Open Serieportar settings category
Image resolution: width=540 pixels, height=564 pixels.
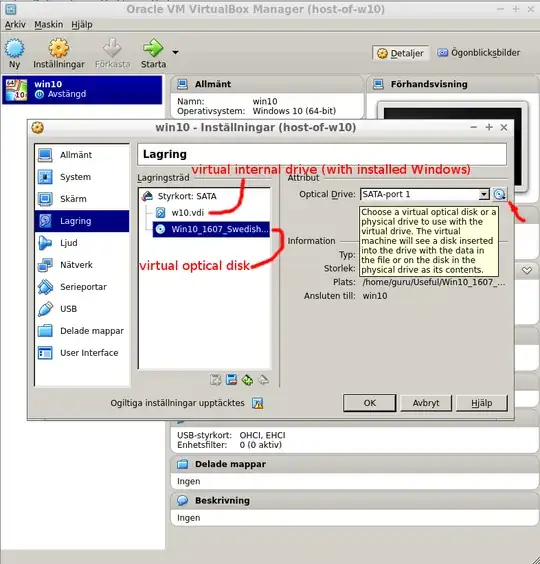(x=82, y=287)
